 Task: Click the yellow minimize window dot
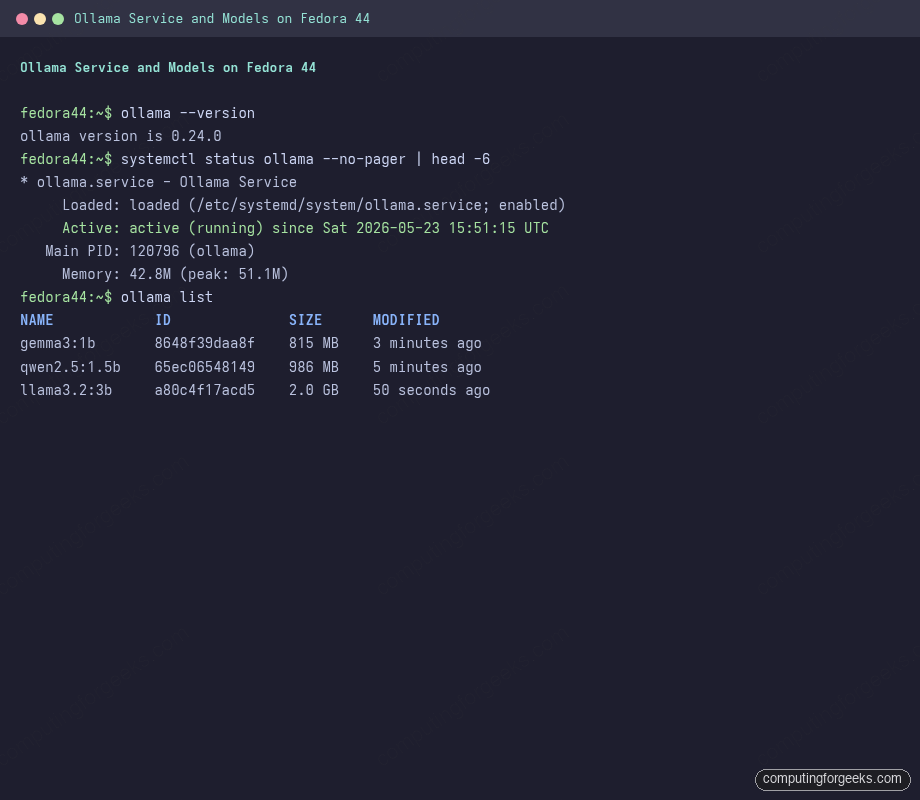[40, 19]
